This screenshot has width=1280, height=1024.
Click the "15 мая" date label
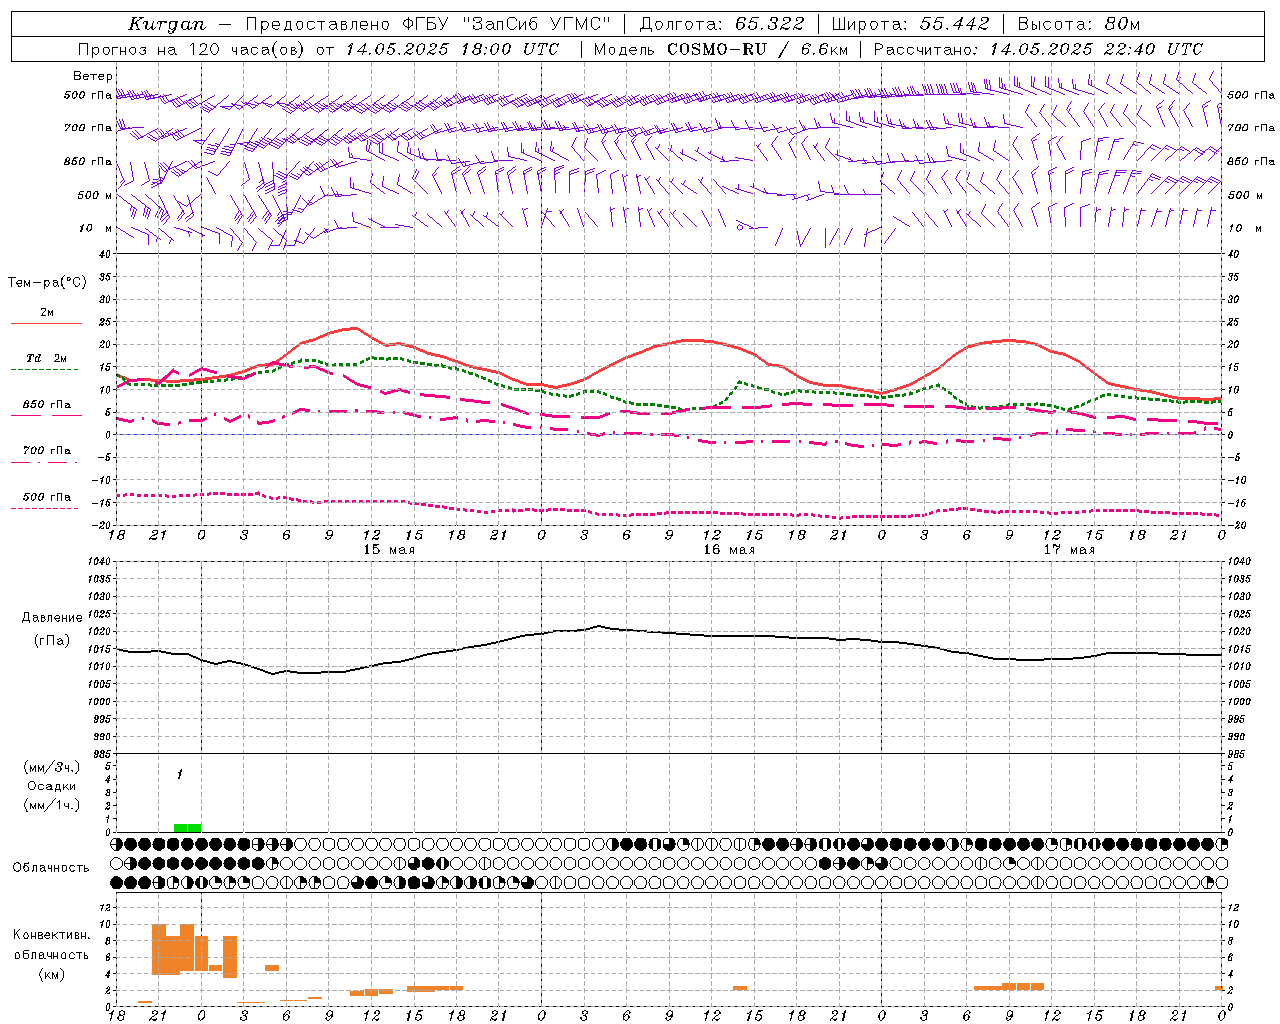388,550
